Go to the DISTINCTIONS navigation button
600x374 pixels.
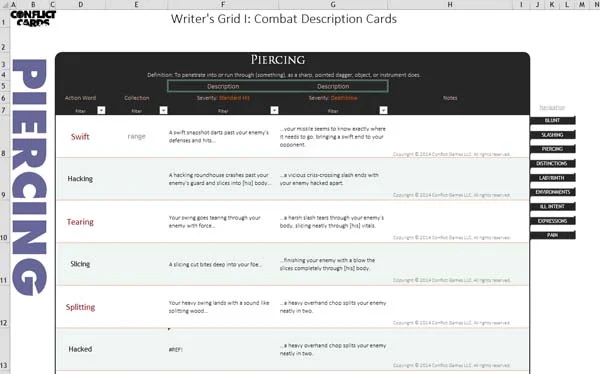click(x=553, y=163)
